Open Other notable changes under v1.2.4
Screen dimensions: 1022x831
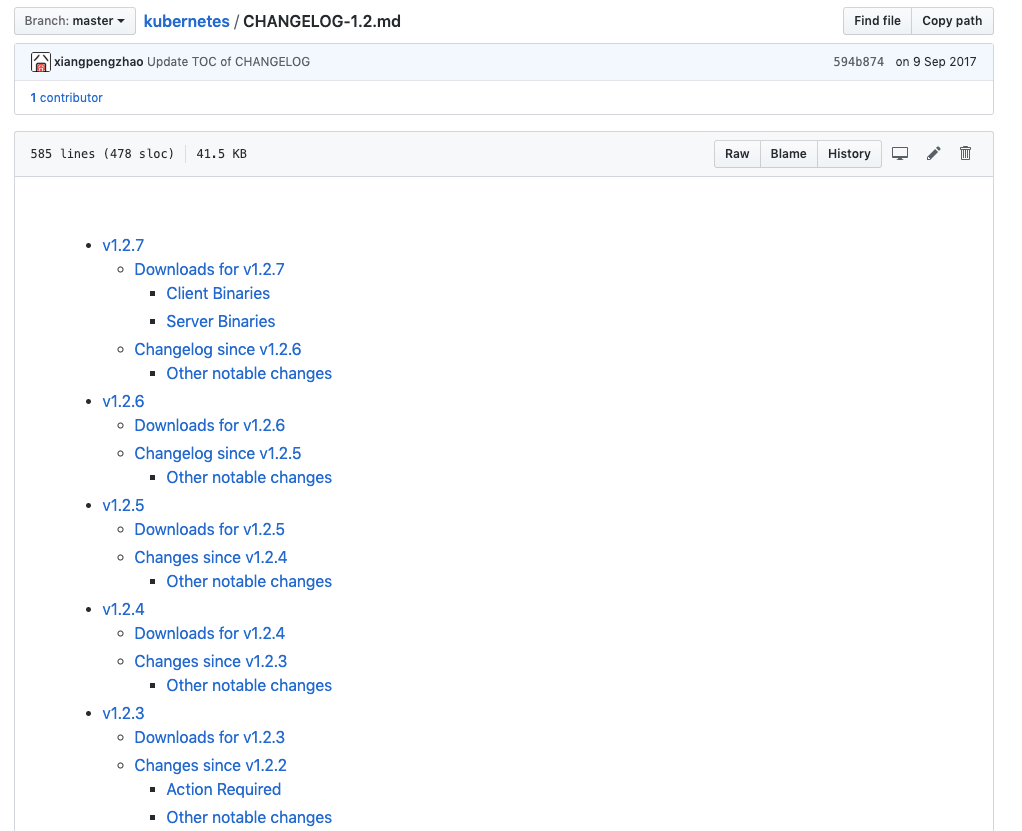pos(249,686)
